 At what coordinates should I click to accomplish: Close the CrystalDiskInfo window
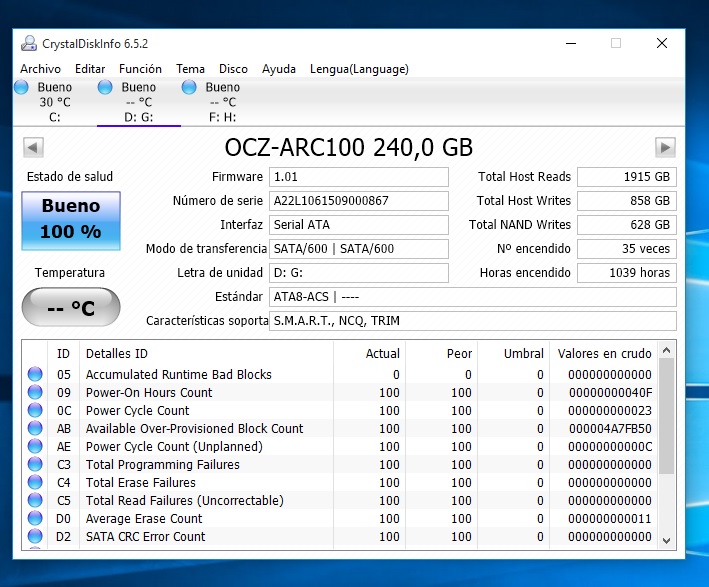pos(662,43)
